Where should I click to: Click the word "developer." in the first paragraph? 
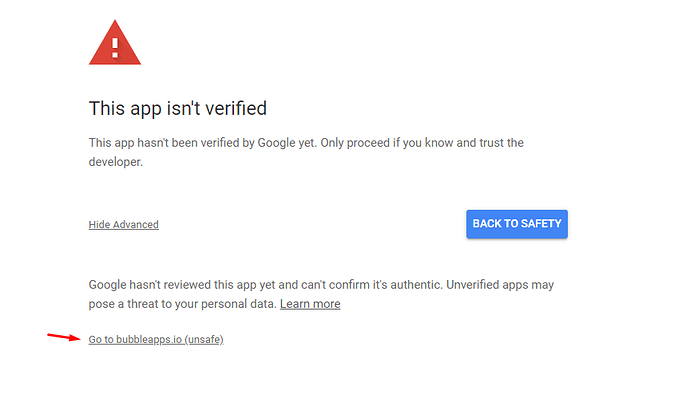click(116, 162)
